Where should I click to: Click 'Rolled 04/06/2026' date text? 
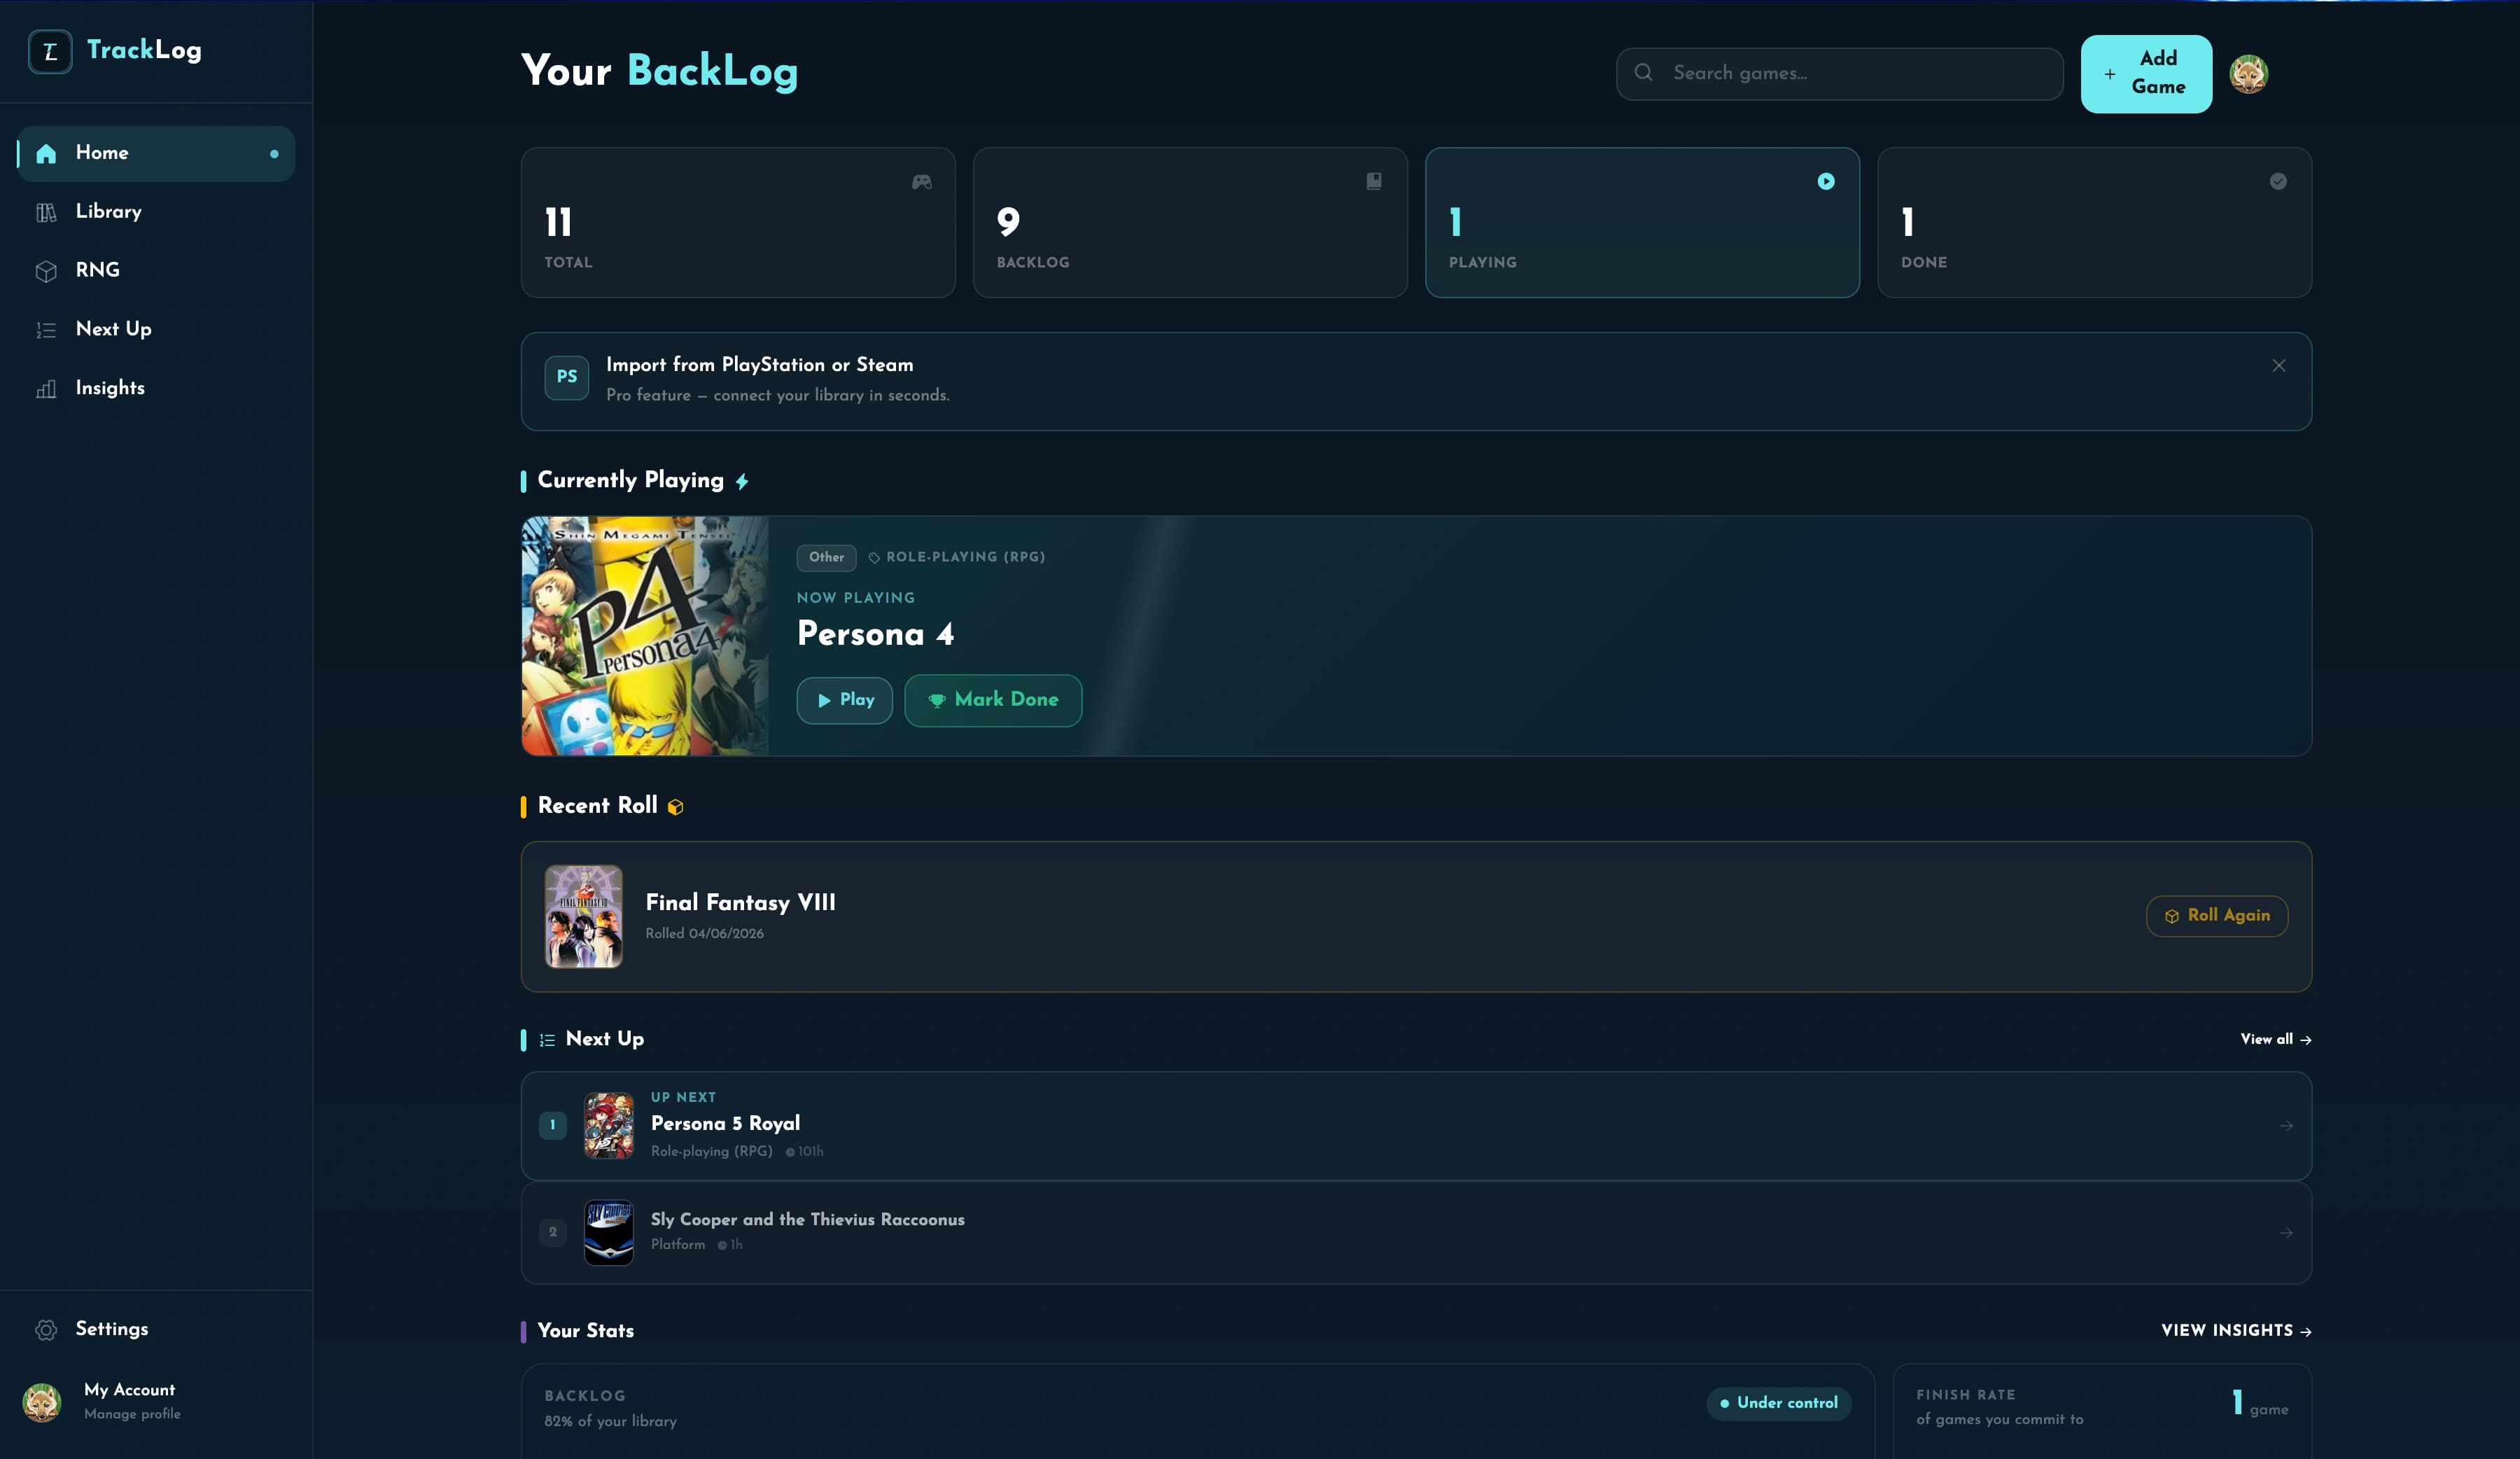[704, 934]
